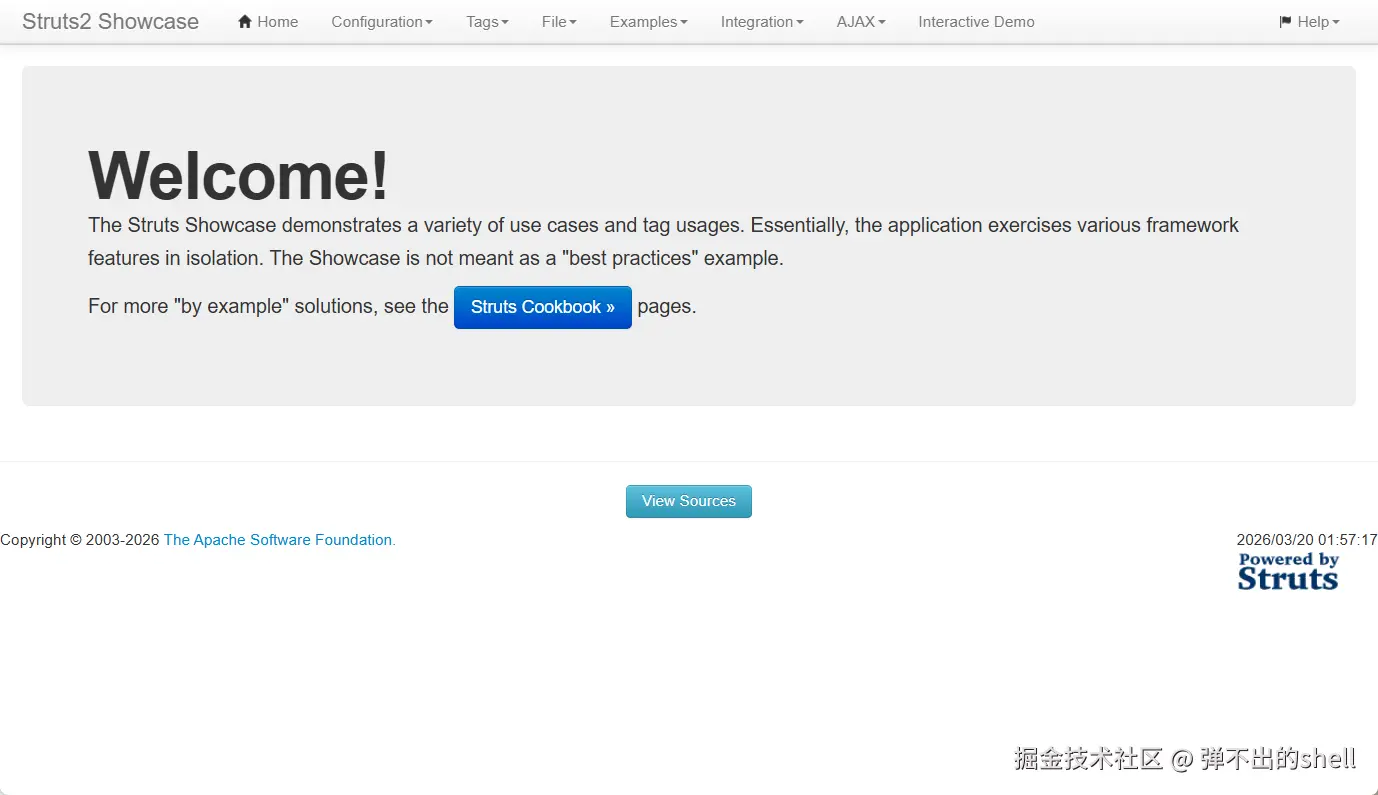Click the View Sources button
1378x795 pixels.
click(x=689, y=501)
